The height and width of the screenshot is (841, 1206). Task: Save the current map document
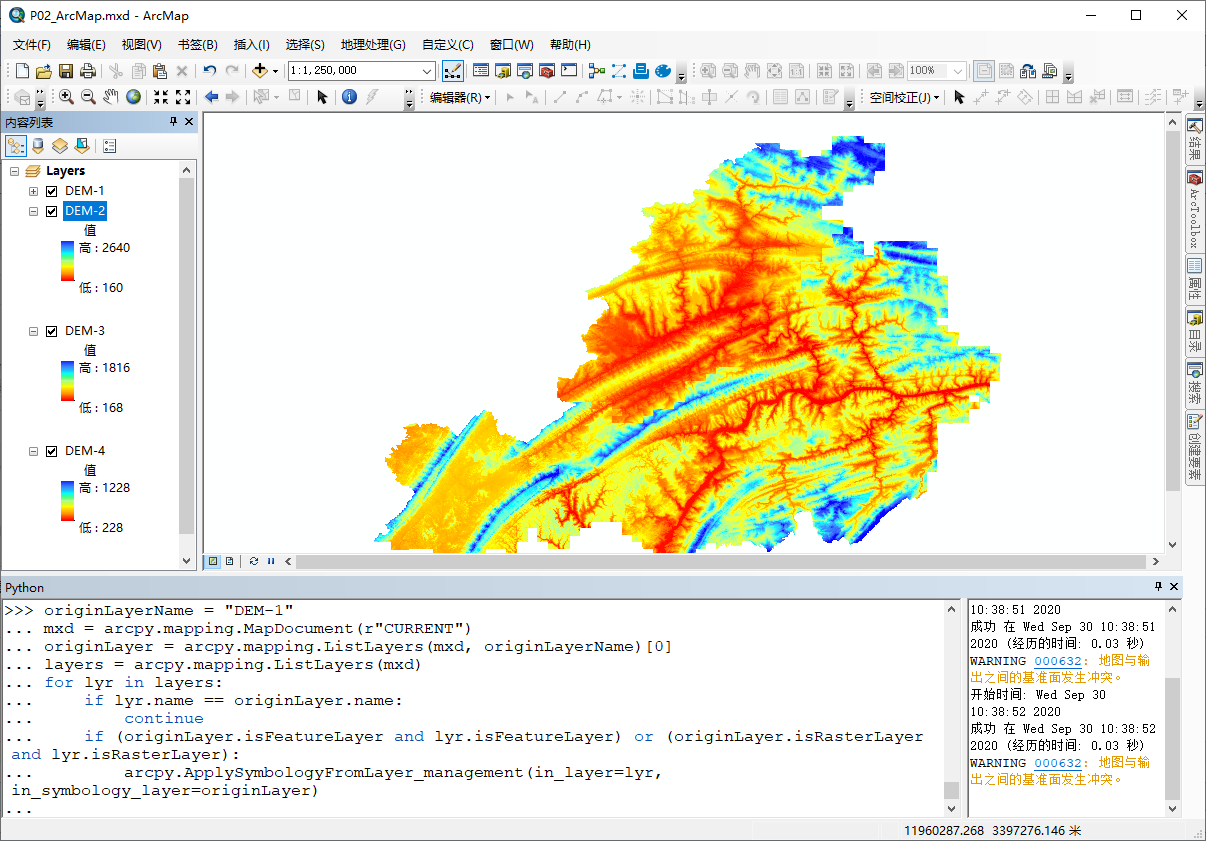(x=66, y=71)
